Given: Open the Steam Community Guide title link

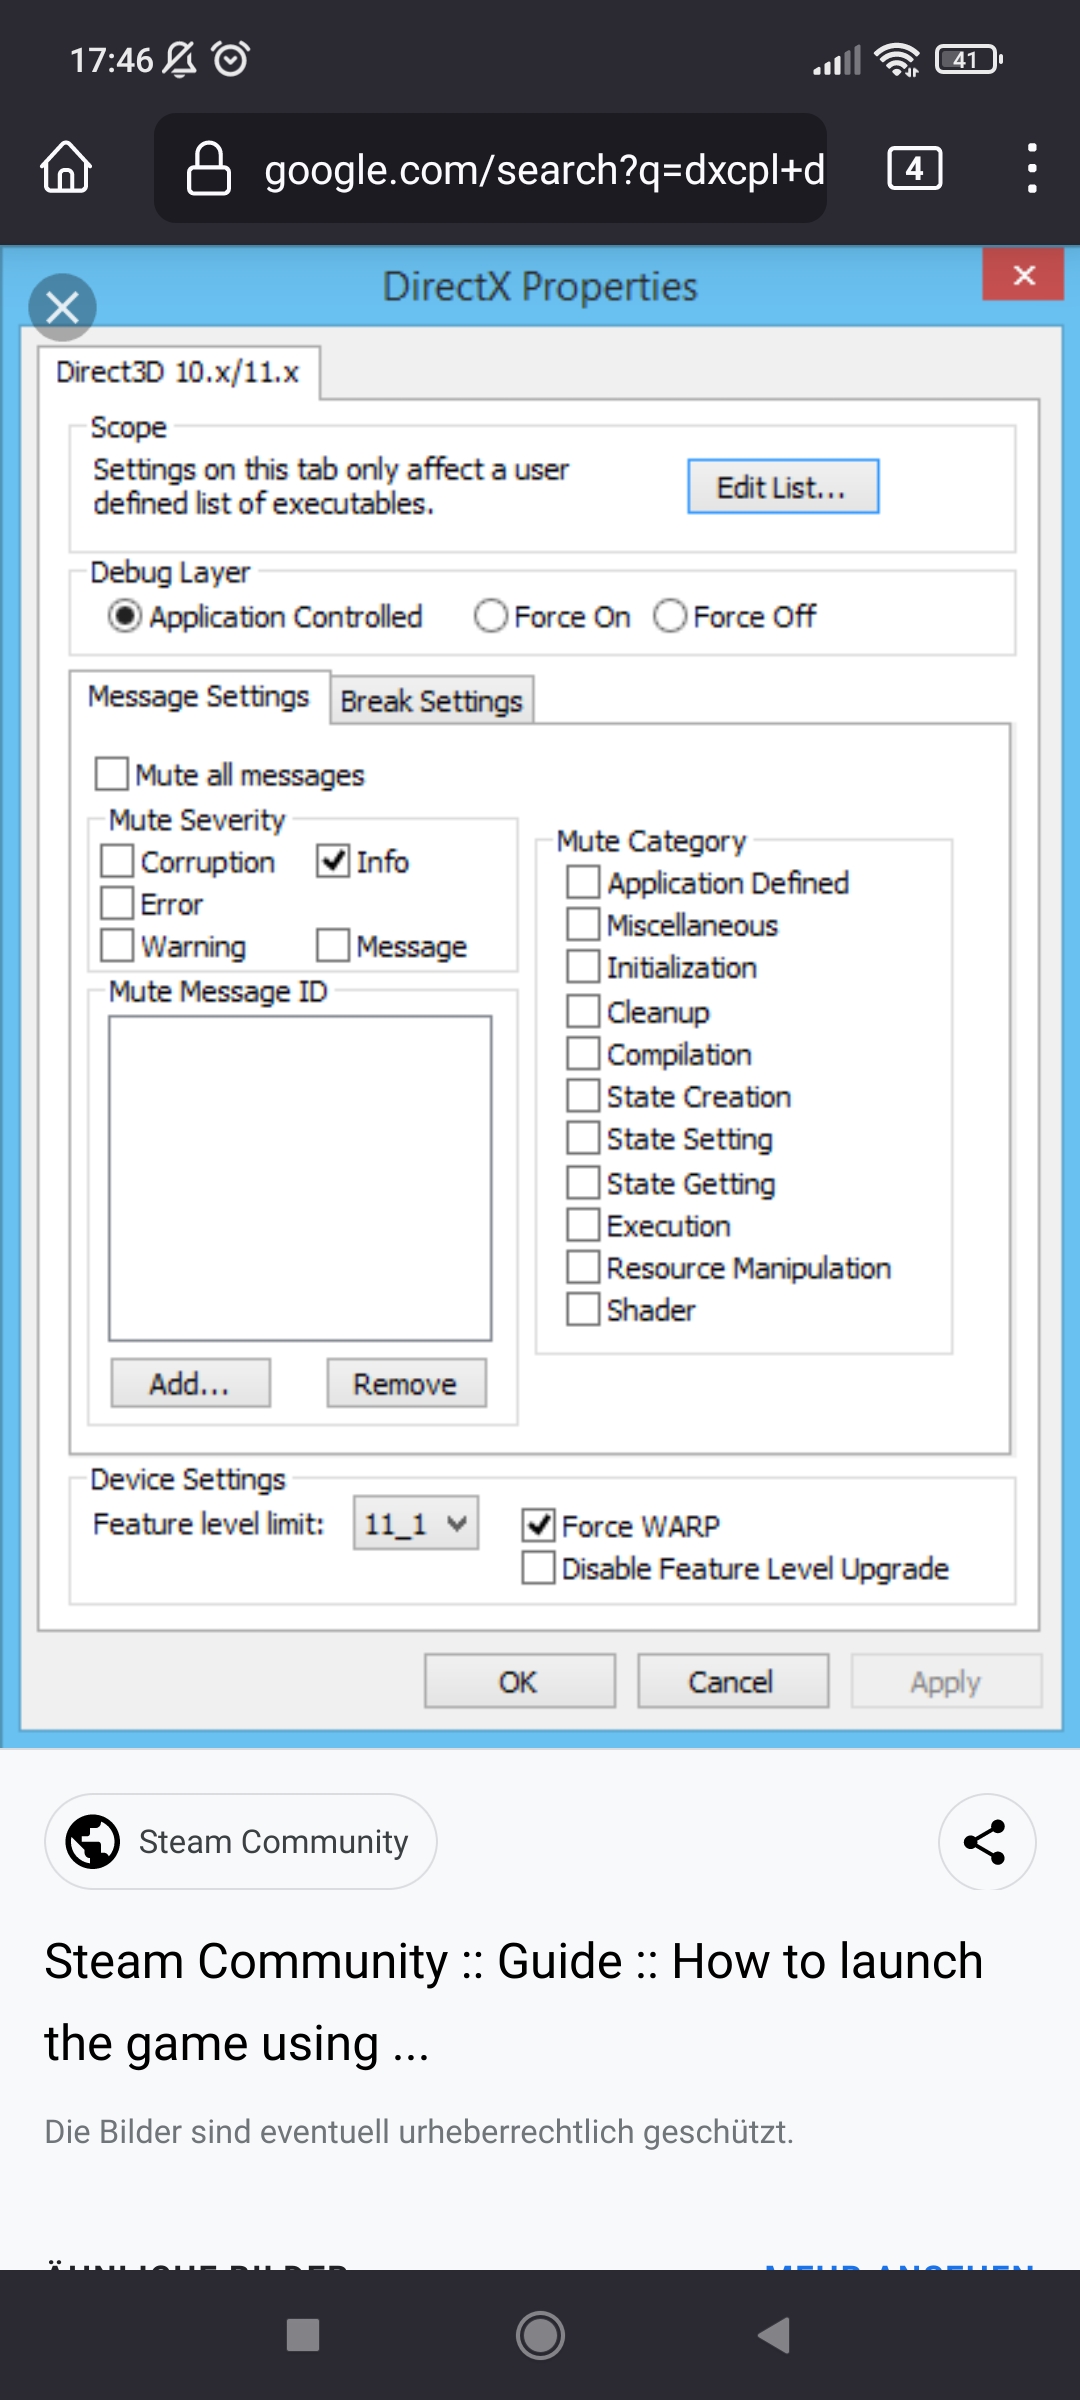Looking at the screenshot, I should 514,2002.
